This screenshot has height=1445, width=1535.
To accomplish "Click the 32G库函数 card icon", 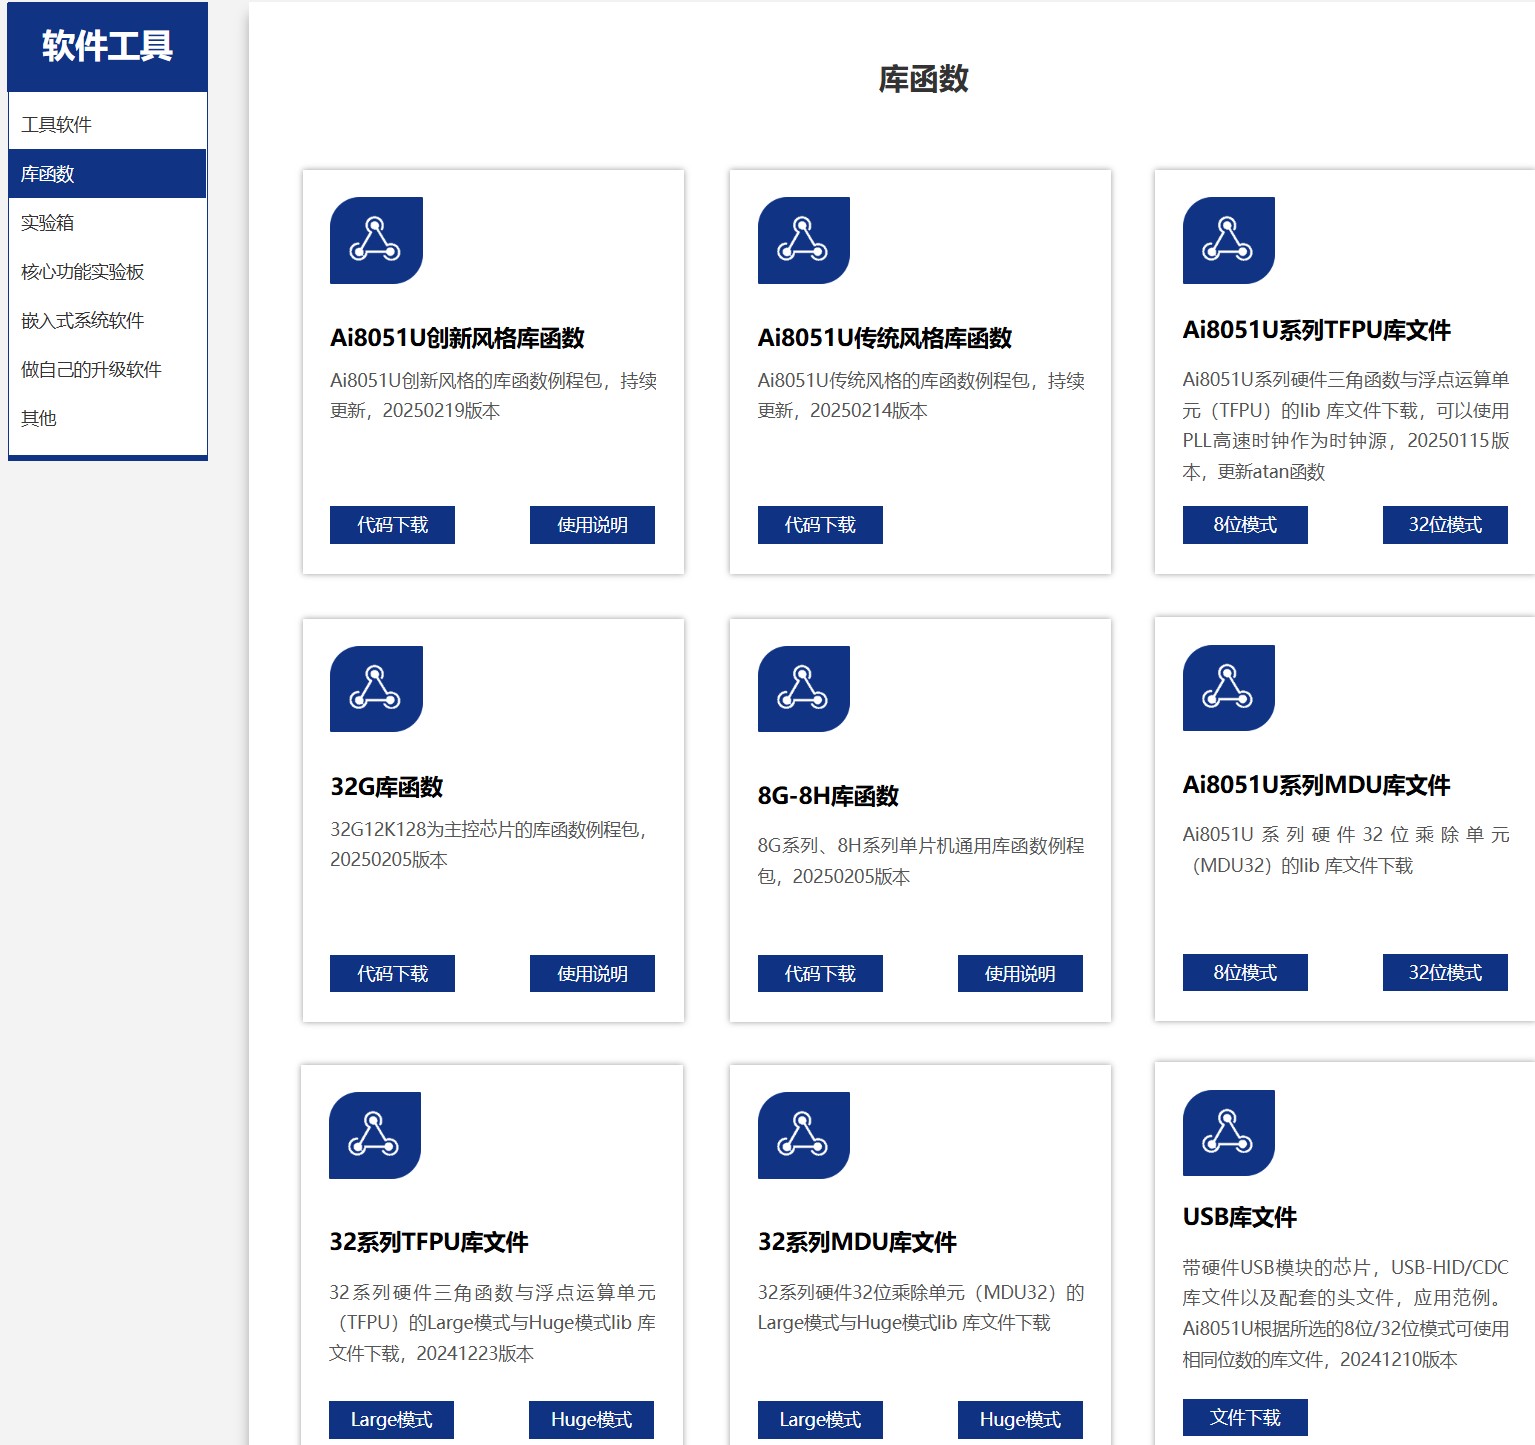I will pyautogui.click(x=376, y=689).
